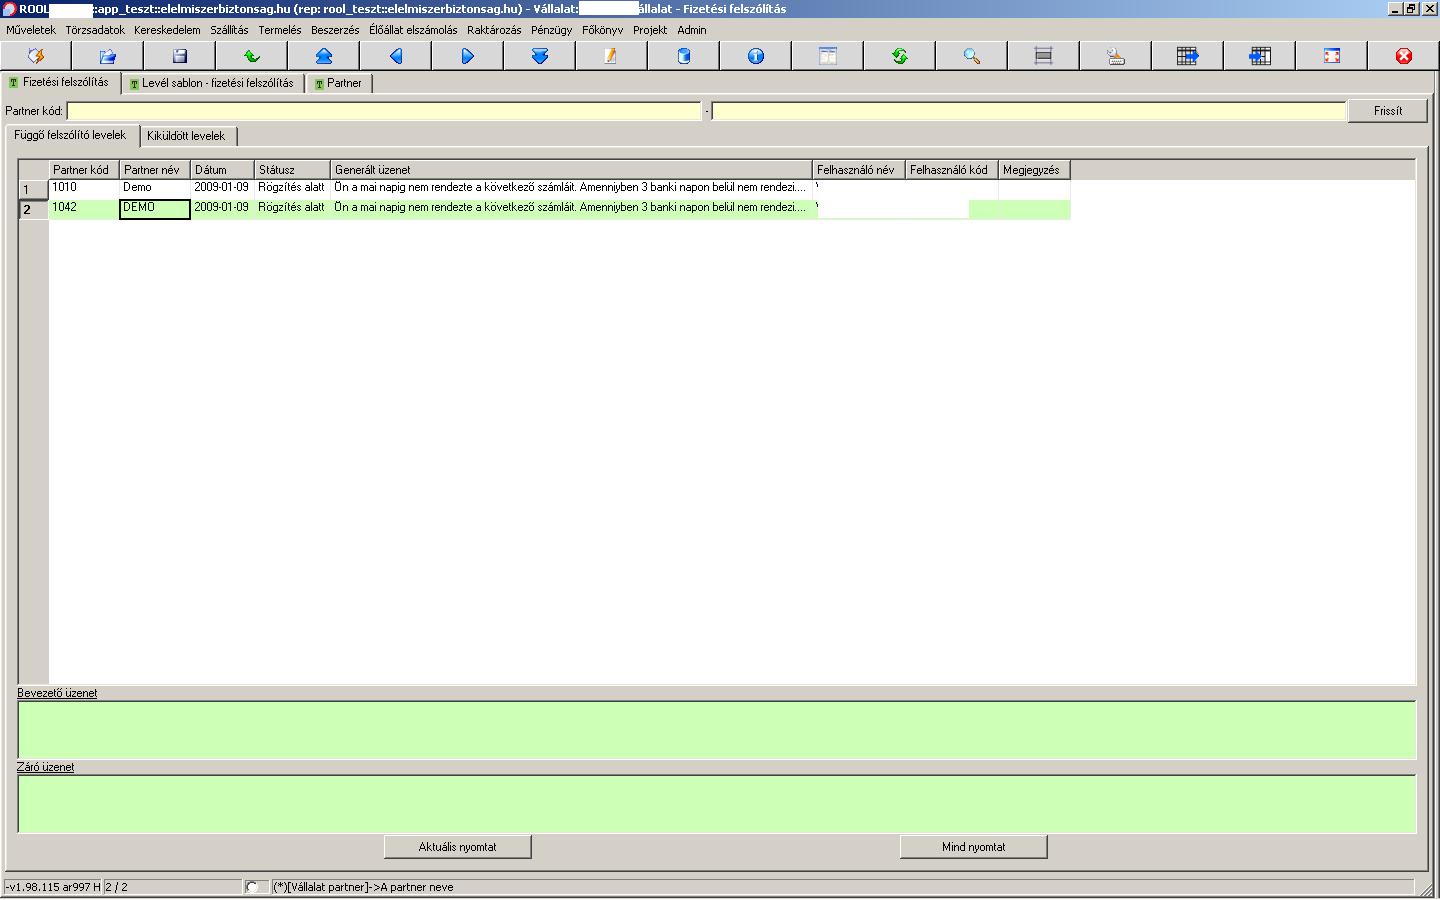The image size is (1440, 900).
Task: Switch to Levél sablon - fizetési felszólítás tab
Action: tap(216, 83)
